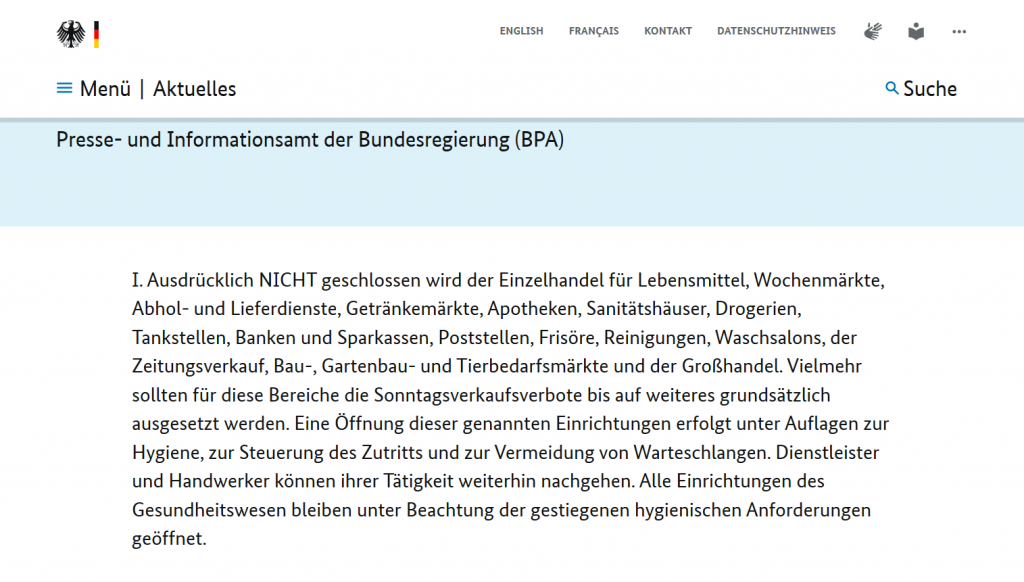Click the paragraph line beginning 'und Handwerker können'
Viewport: 1024px width, 582px height.
click(x=478, y=481)
